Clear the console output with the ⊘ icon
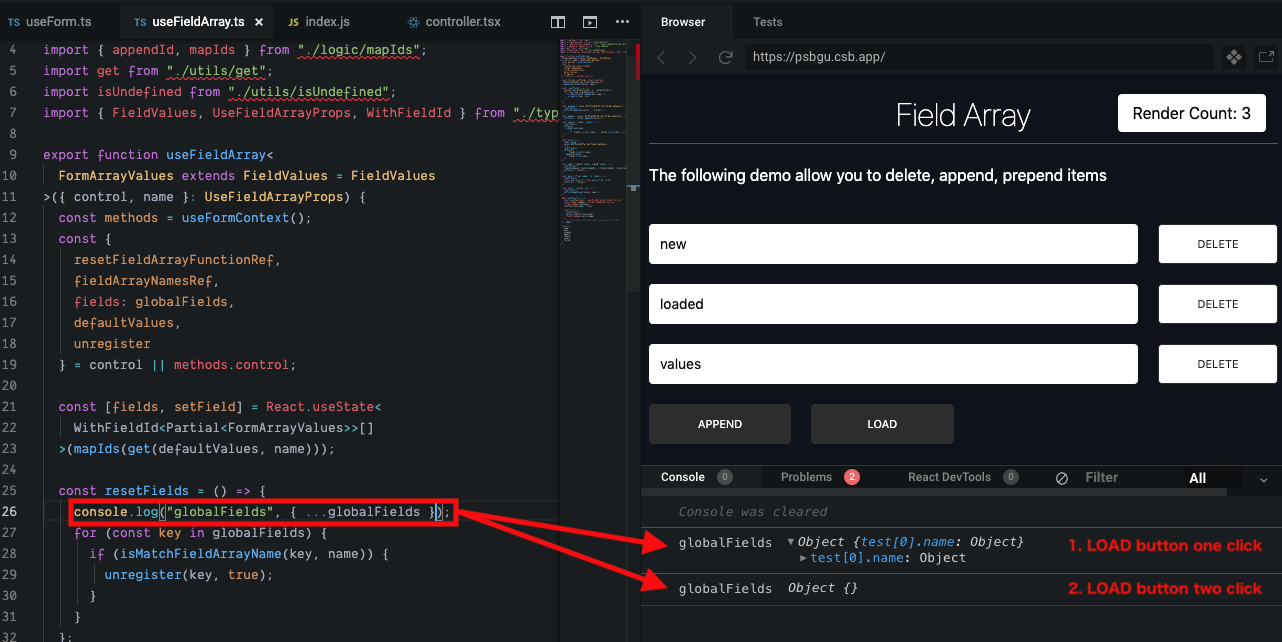The width and height of the screenshot is (1282, 642). tap(1061, 477)
